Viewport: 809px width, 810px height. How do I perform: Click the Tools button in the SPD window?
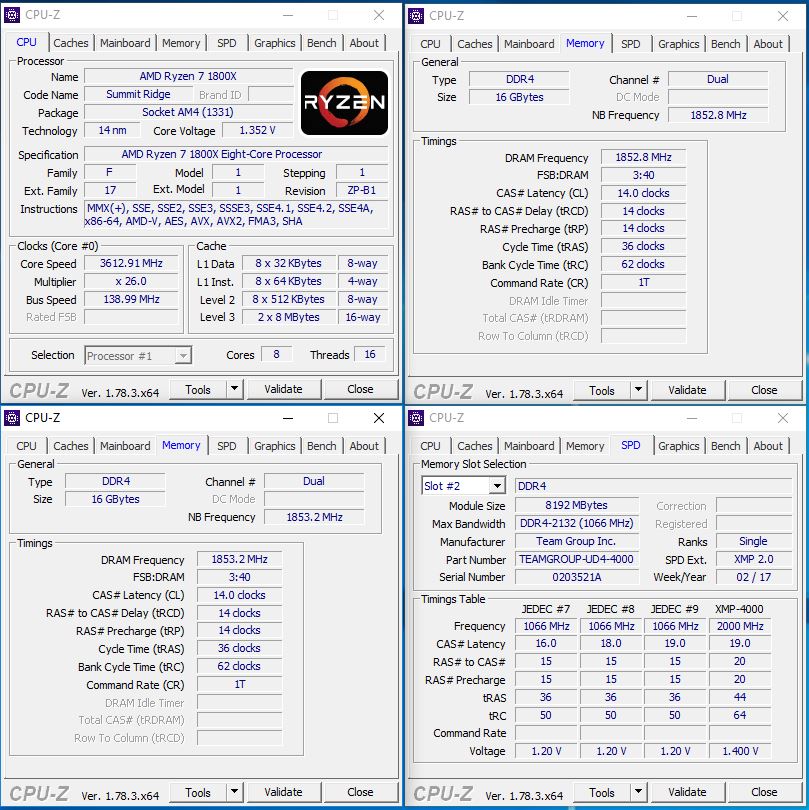tap(602, 792)
